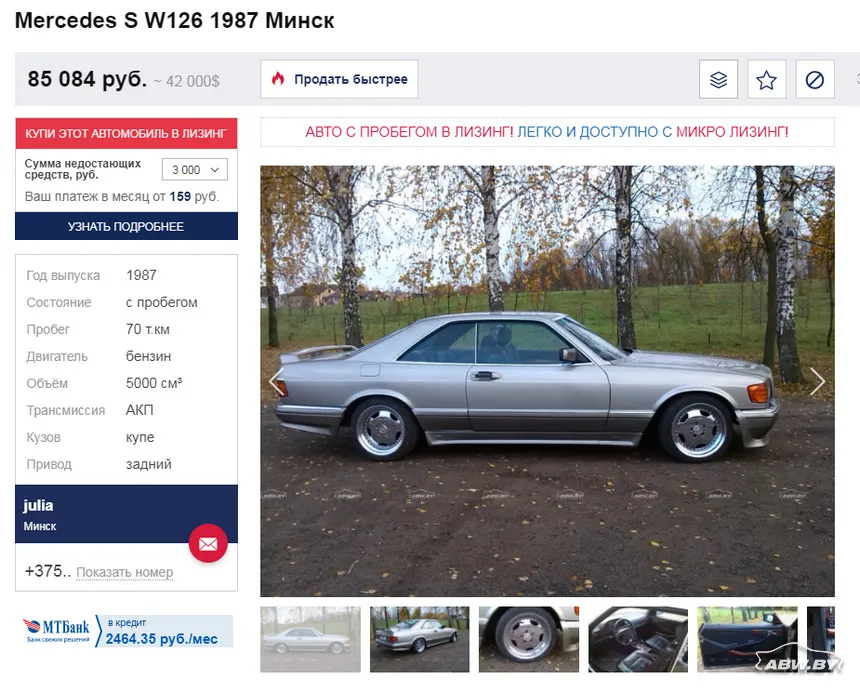Add listing to favorites with star icon
This screenshot has height=693, width=860.
click(766, 79)
